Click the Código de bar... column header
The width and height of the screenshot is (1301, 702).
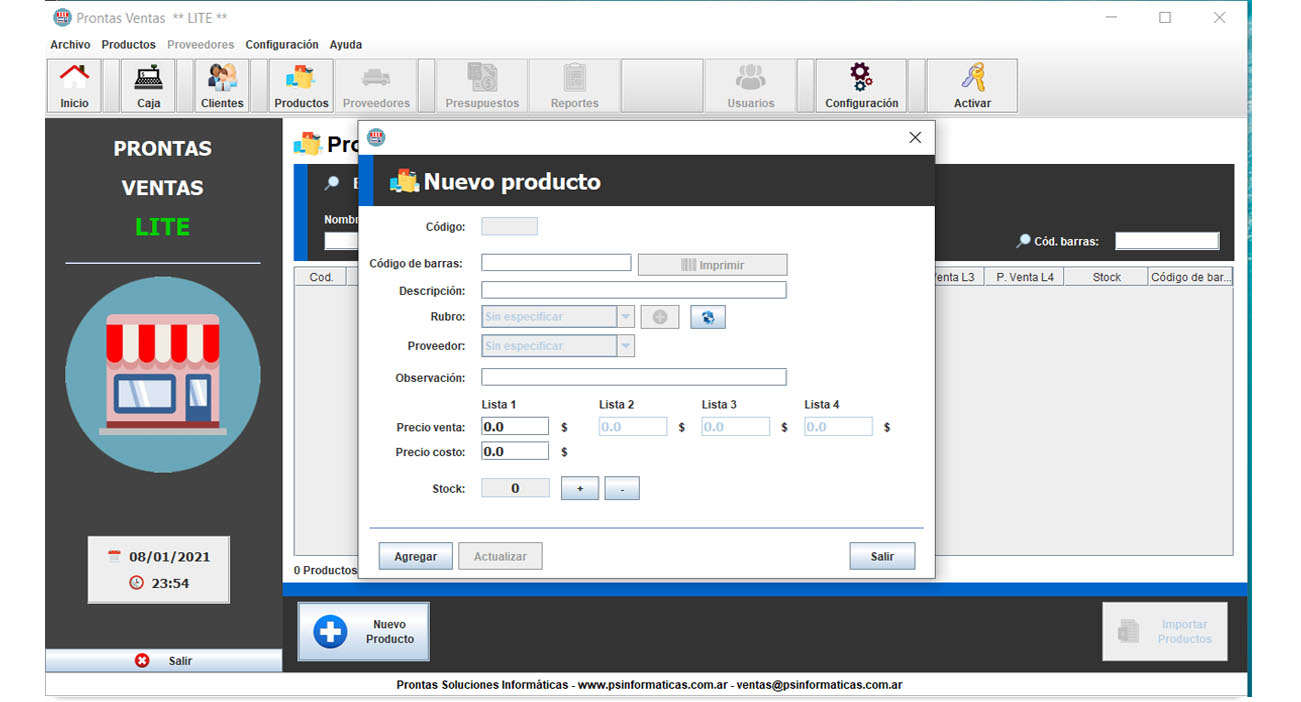point(1190,277)
